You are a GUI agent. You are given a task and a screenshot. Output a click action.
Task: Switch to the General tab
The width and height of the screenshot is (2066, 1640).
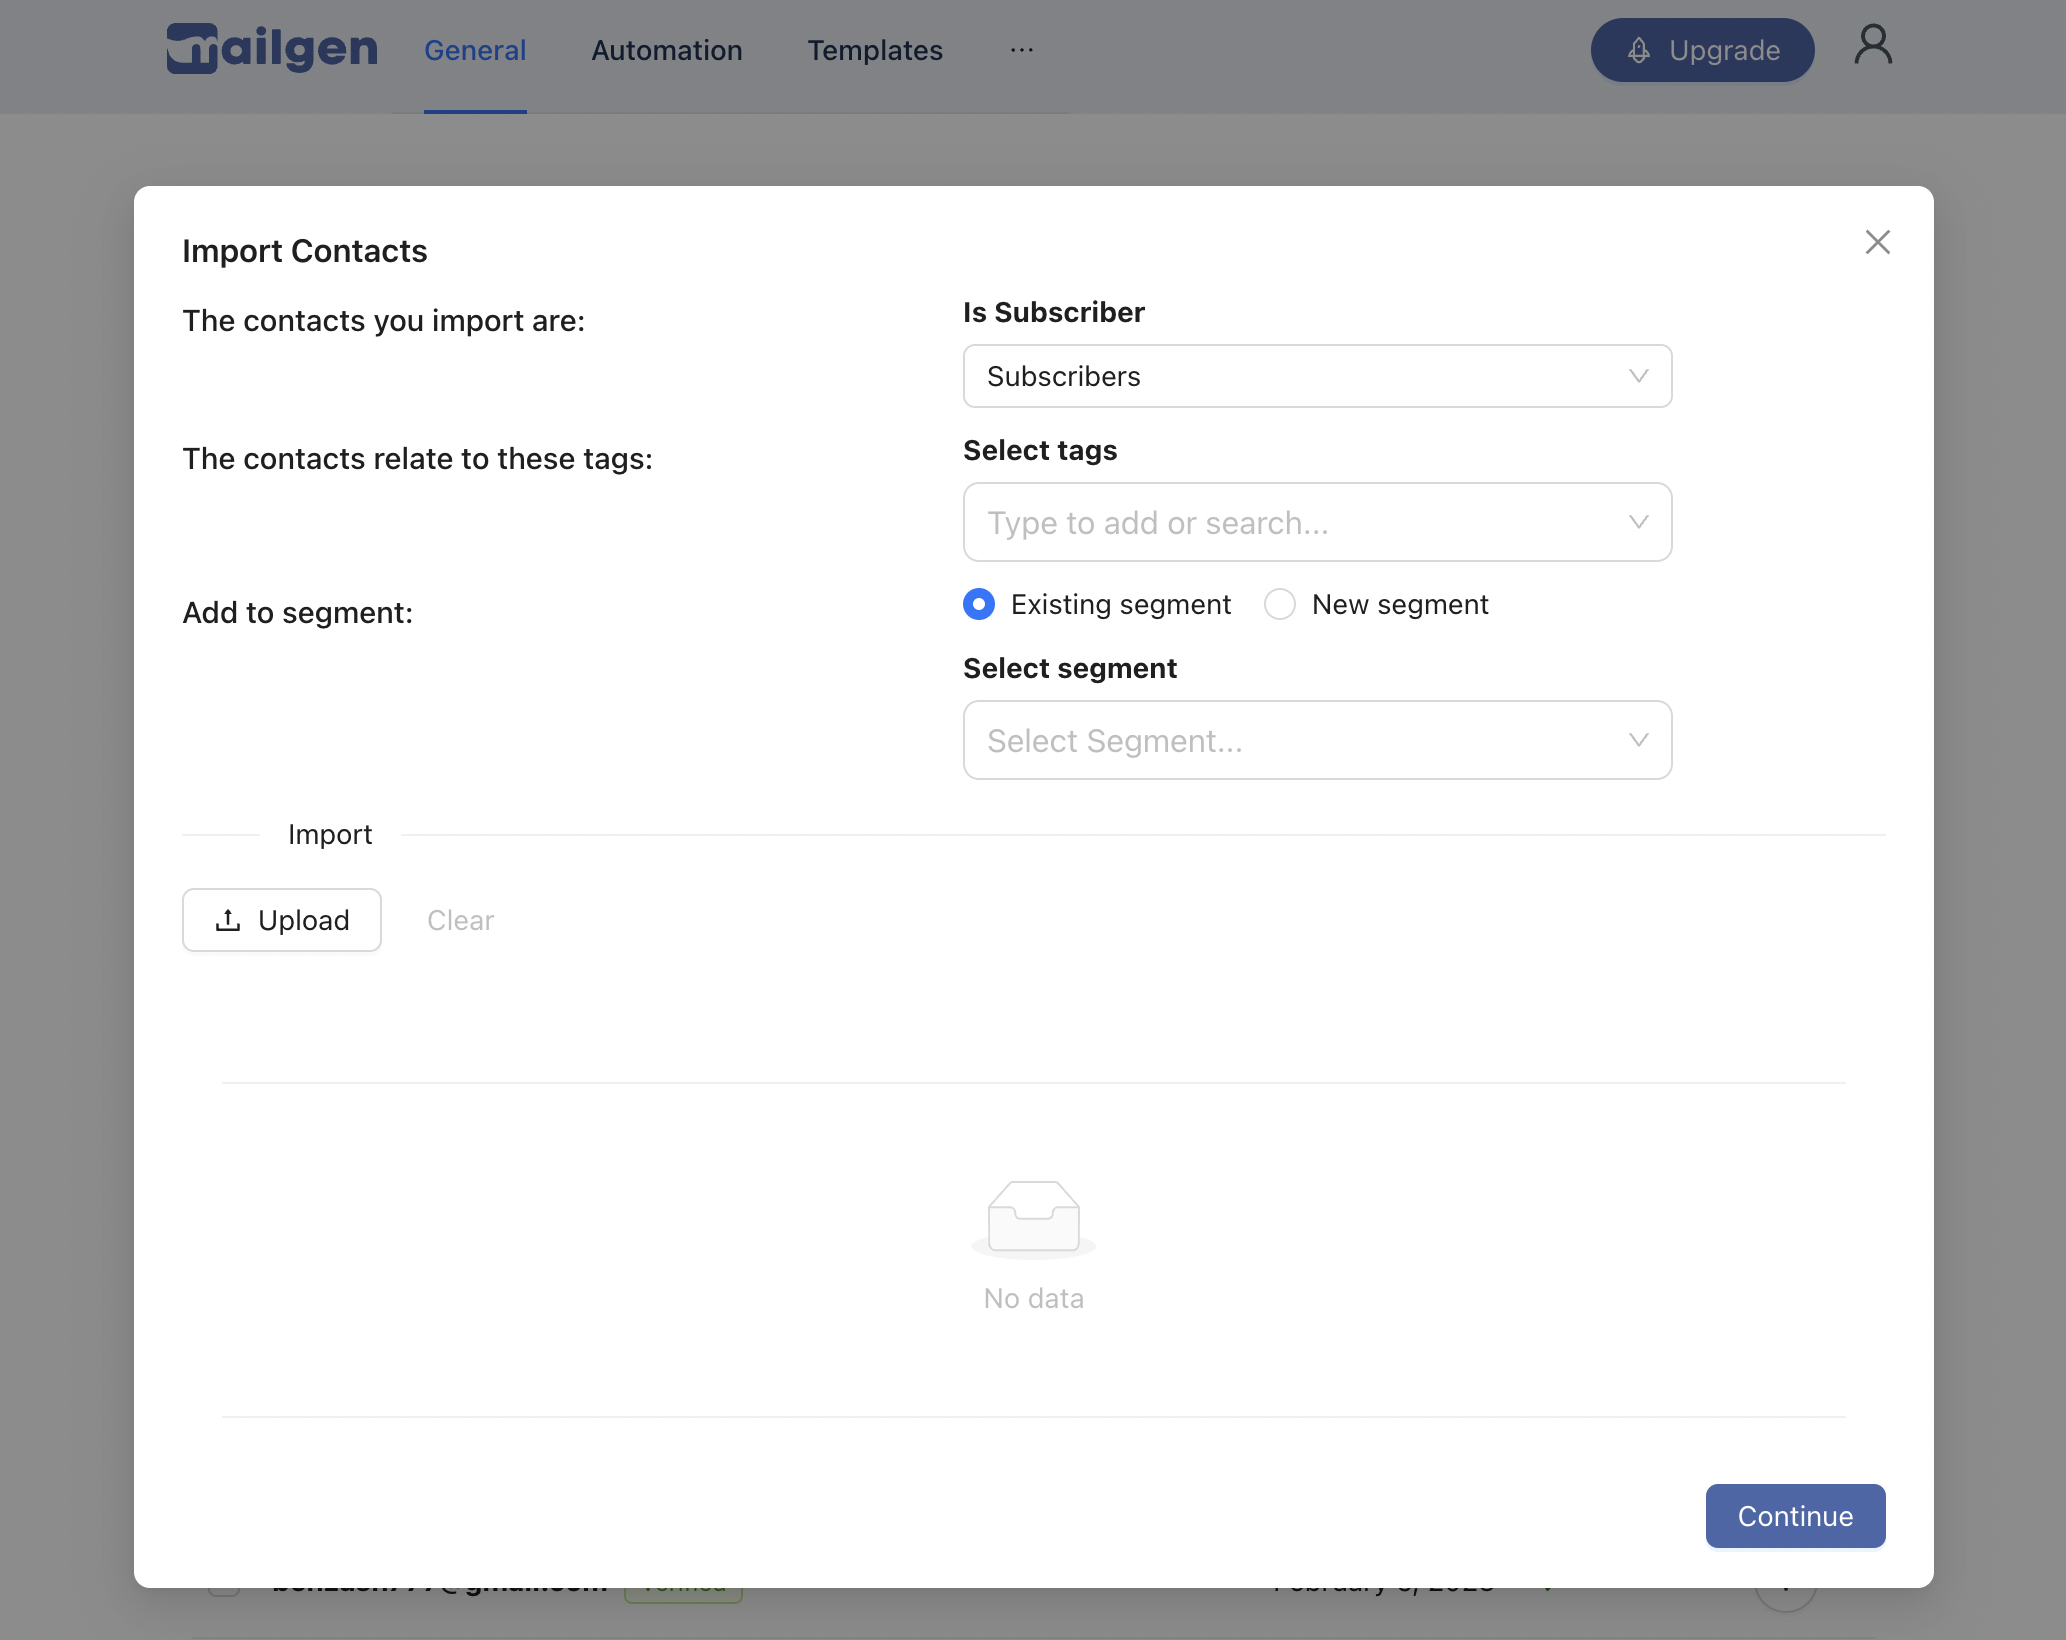click(475, 50)
